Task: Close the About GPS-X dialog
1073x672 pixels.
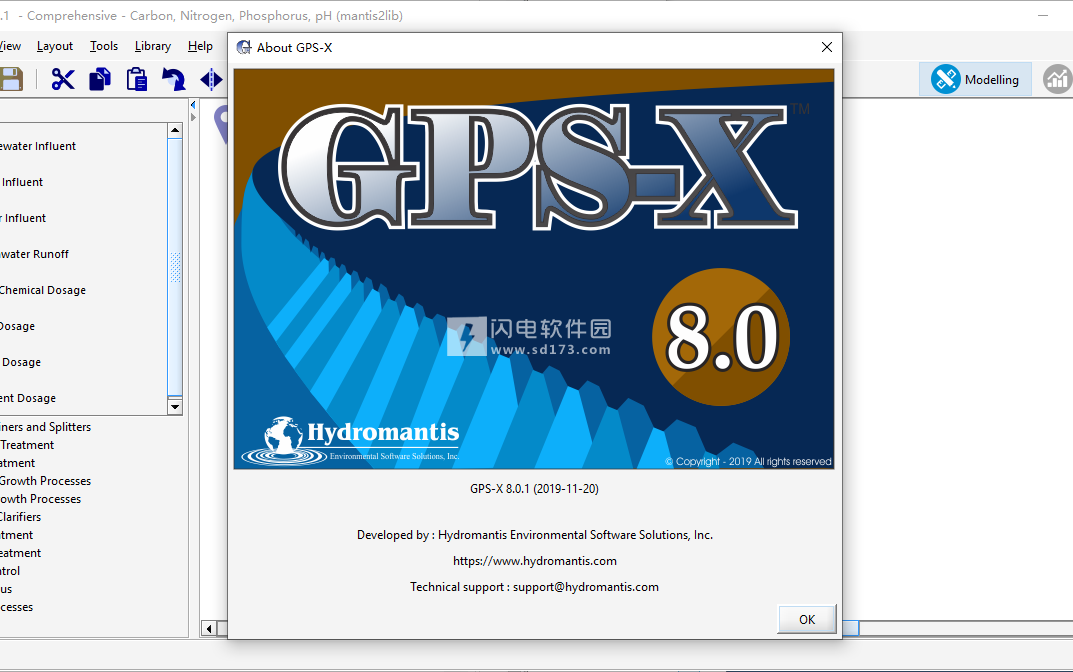Action: (827, 47)
